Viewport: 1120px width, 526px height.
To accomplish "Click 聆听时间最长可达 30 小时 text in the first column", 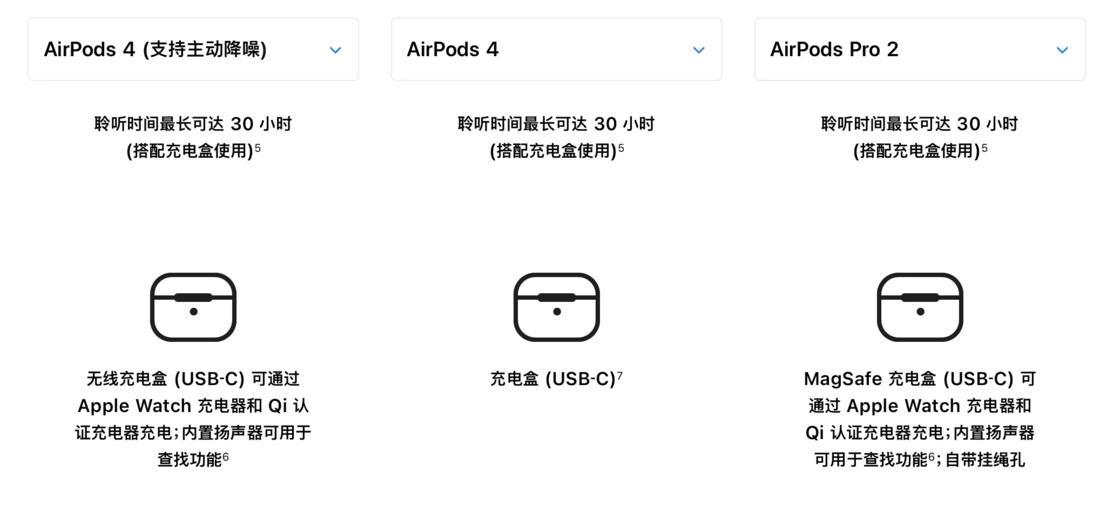I will tap(193, 124).
